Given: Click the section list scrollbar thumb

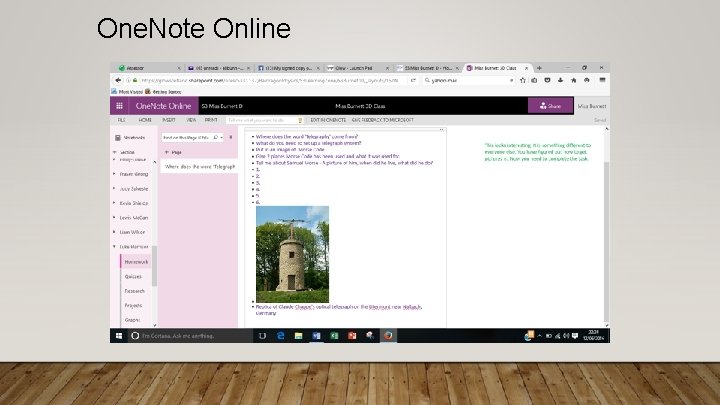Looking at the screenshot, I should click(154, 266).
